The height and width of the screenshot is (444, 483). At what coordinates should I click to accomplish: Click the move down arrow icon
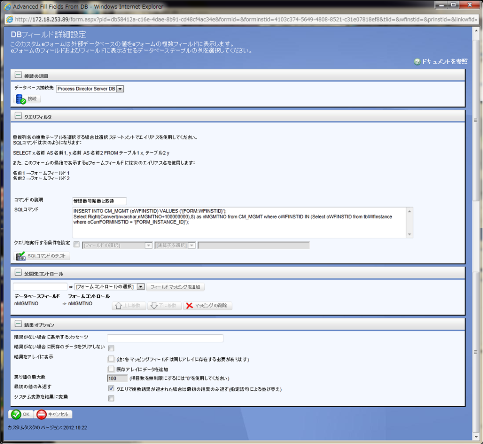pos(154,306)
